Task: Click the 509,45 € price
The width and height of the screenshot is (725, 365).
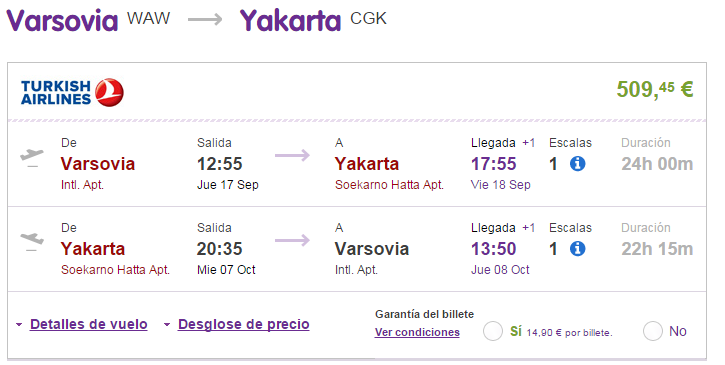Action: click(655, 89)
